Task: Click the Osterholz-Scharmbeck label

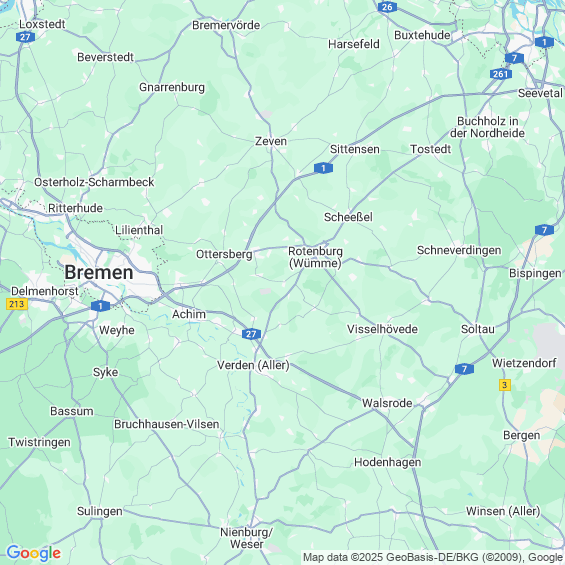Action: [x=94, y=182]
